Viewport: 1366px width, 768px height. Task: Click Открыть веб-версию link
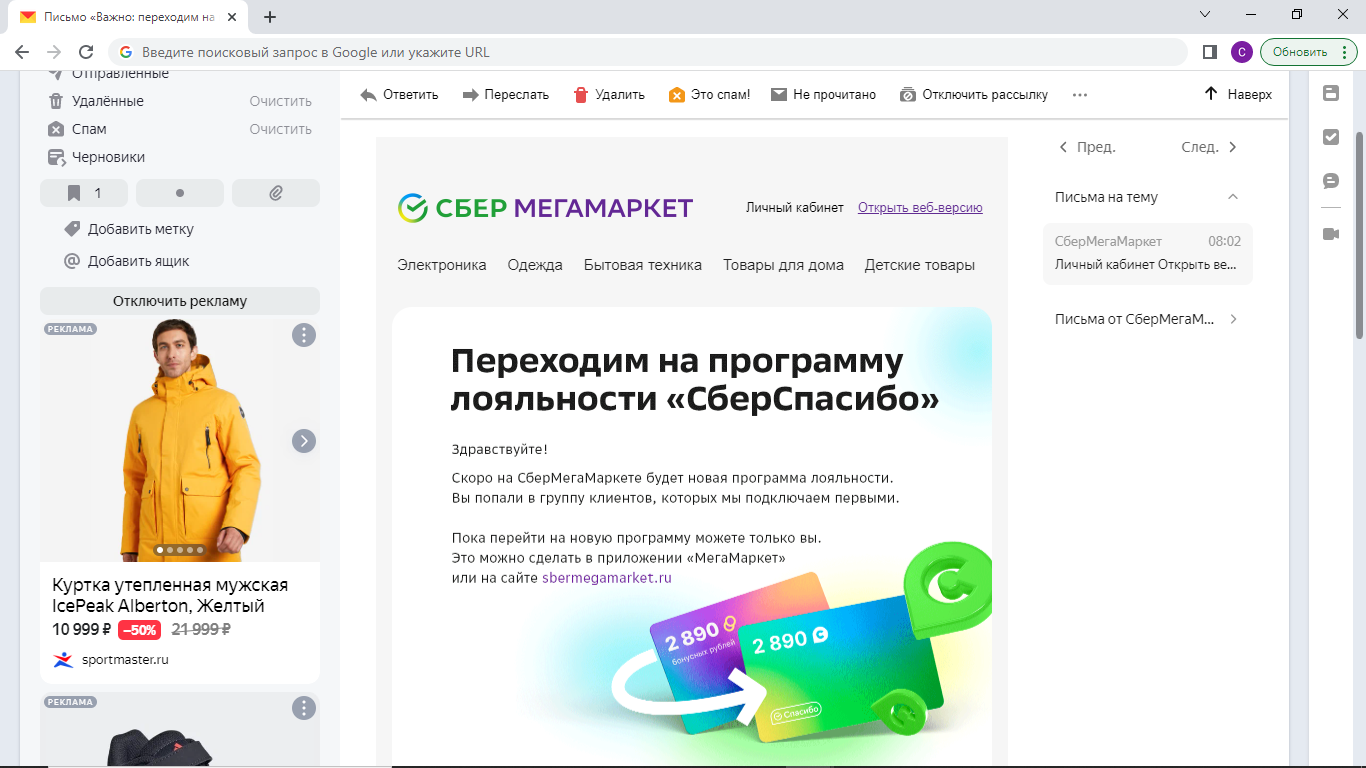920,208
